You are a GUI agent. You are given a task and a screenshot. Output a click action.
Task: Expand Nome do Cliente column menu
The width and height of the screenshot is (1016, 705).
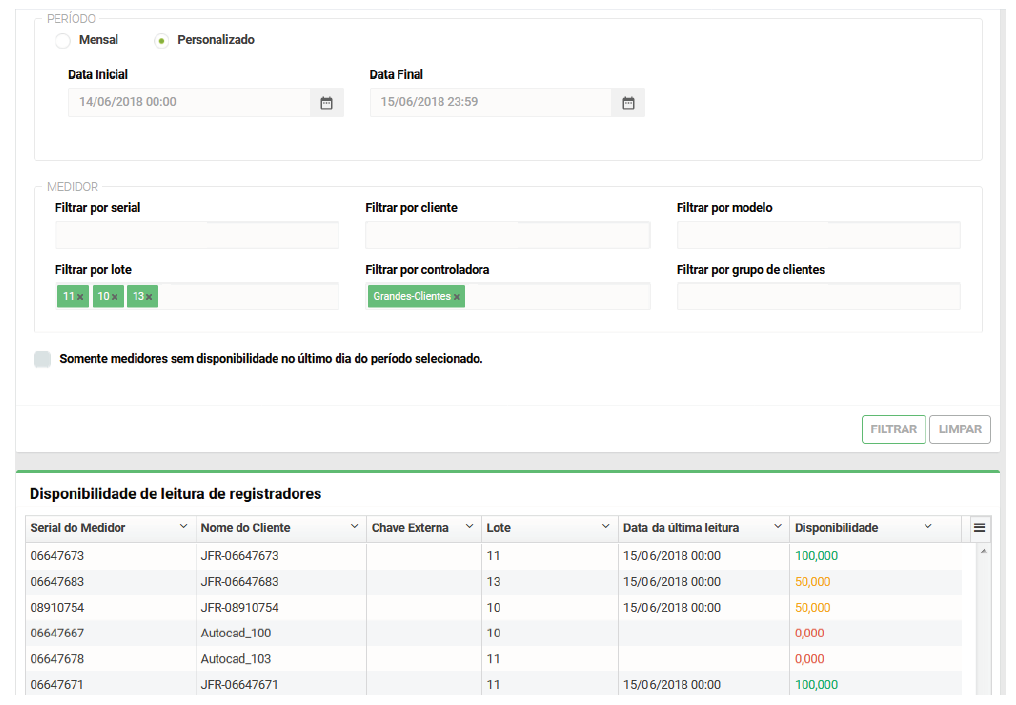tap(354, 527)
